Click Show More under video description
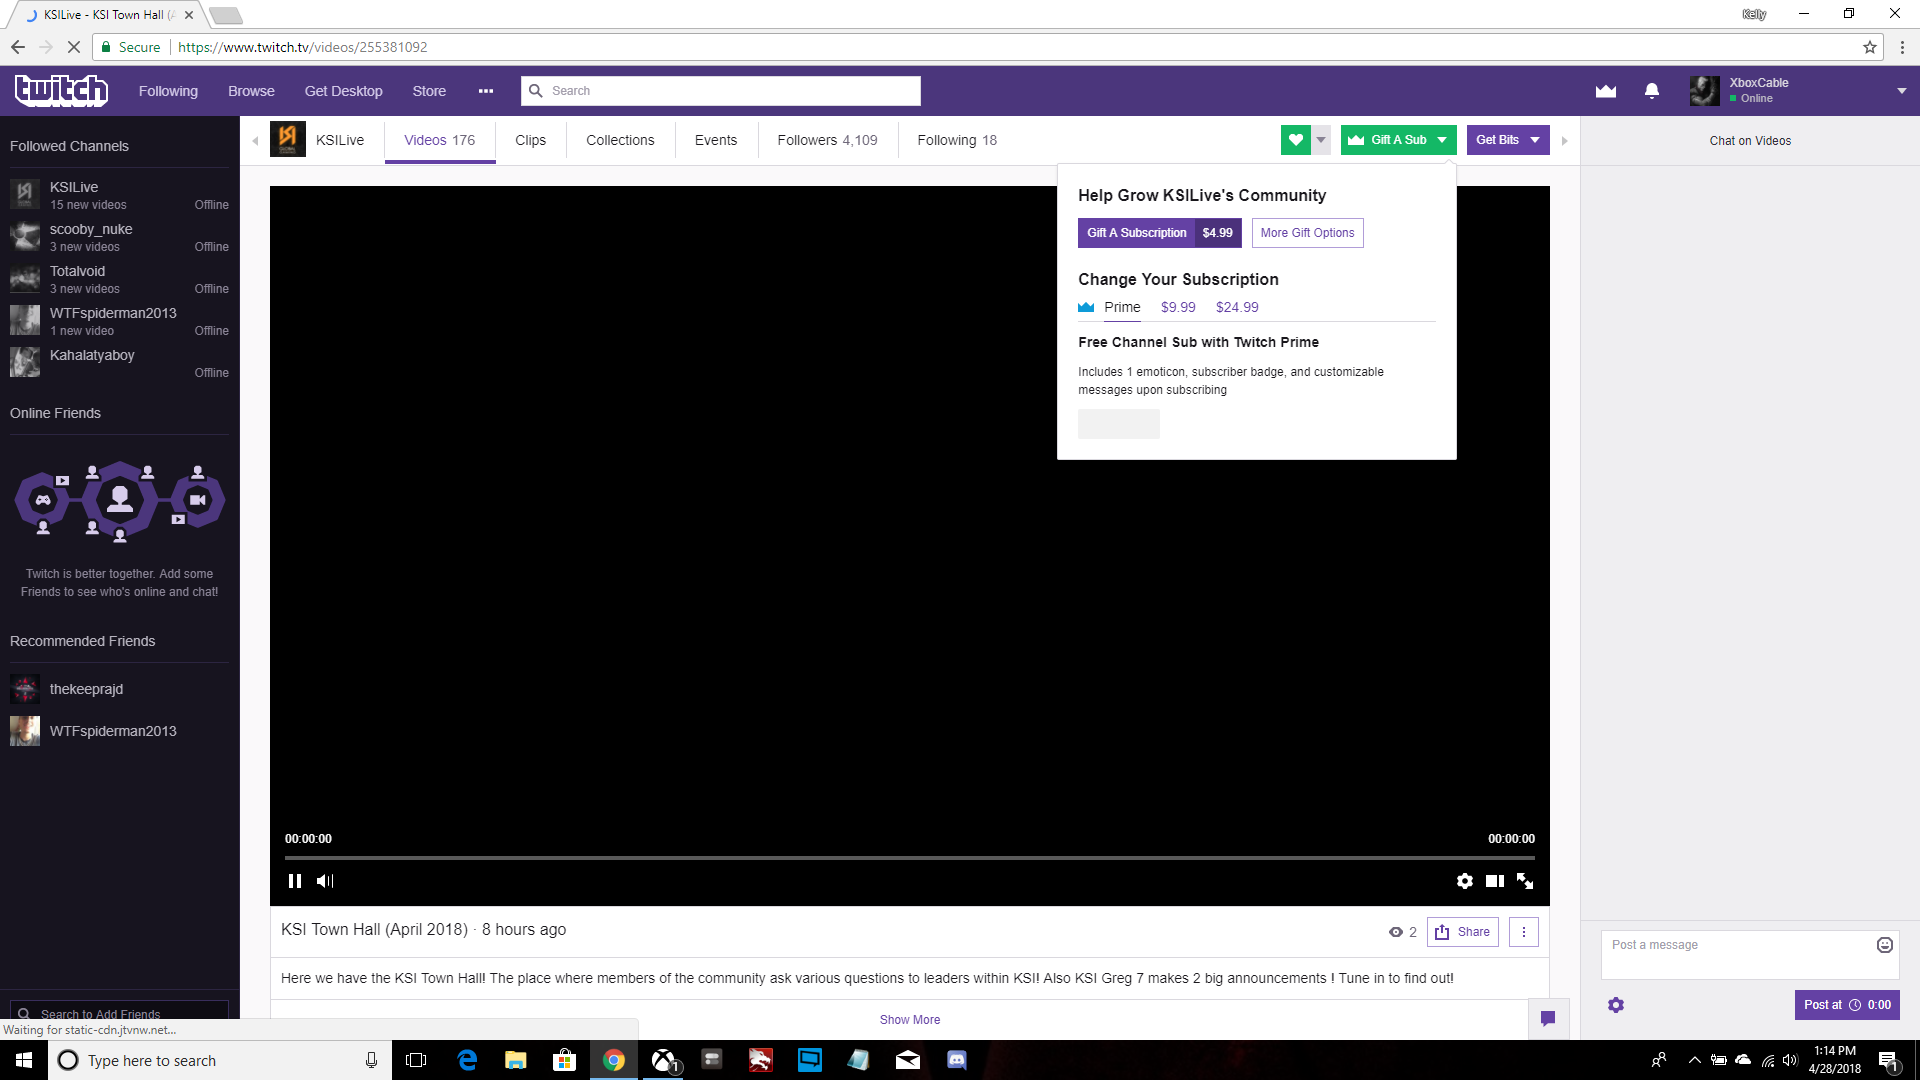1920x1080 pixels. point(910,1020)
